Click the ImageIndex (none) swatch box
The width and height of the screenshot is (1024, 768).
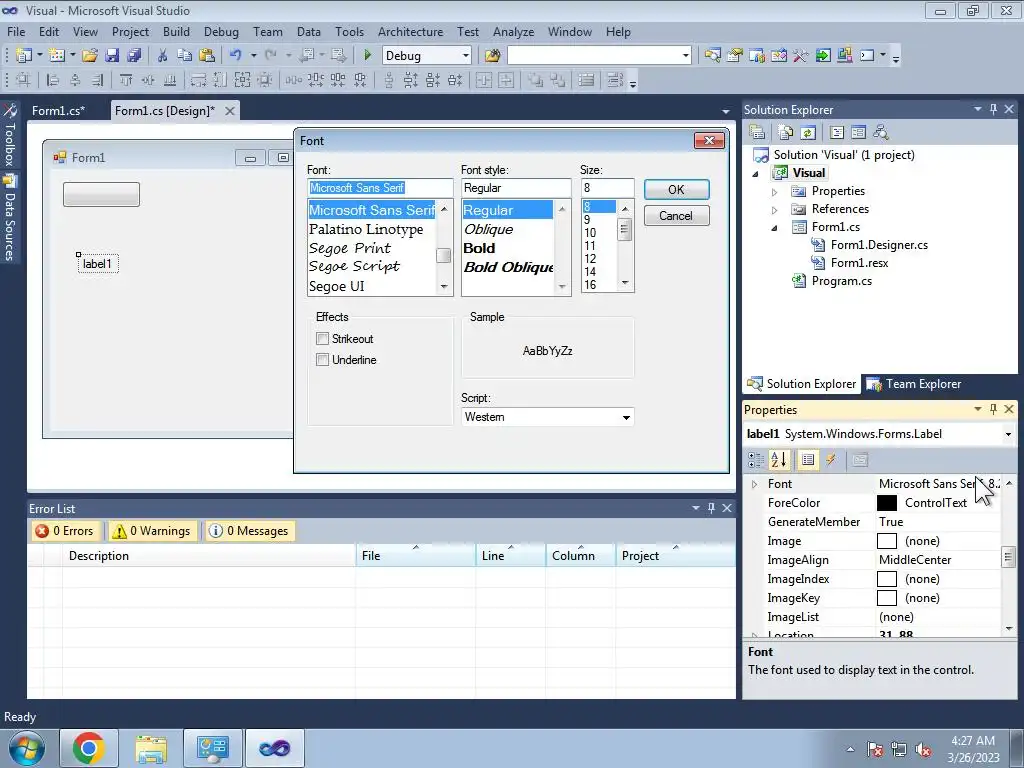pos(887,579)
